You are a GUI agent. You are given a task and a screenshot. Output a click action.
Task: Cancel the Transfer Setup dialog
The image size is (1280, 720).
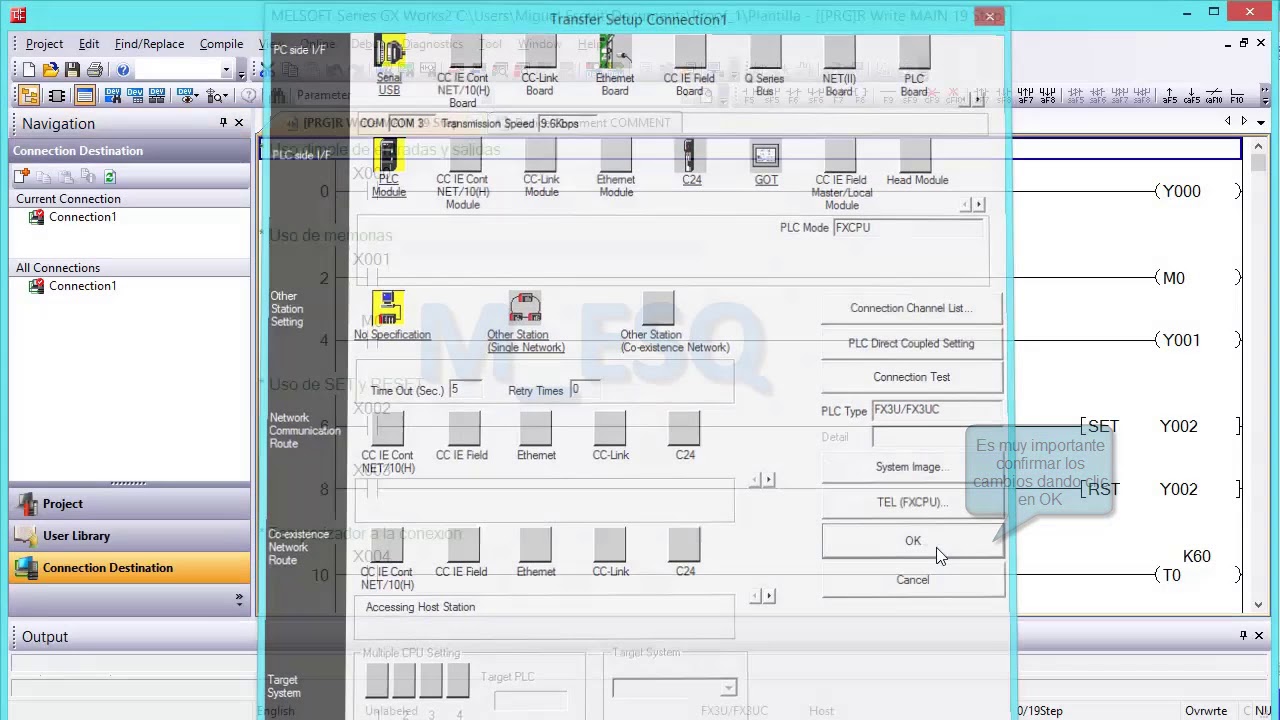tap(912, 580)
